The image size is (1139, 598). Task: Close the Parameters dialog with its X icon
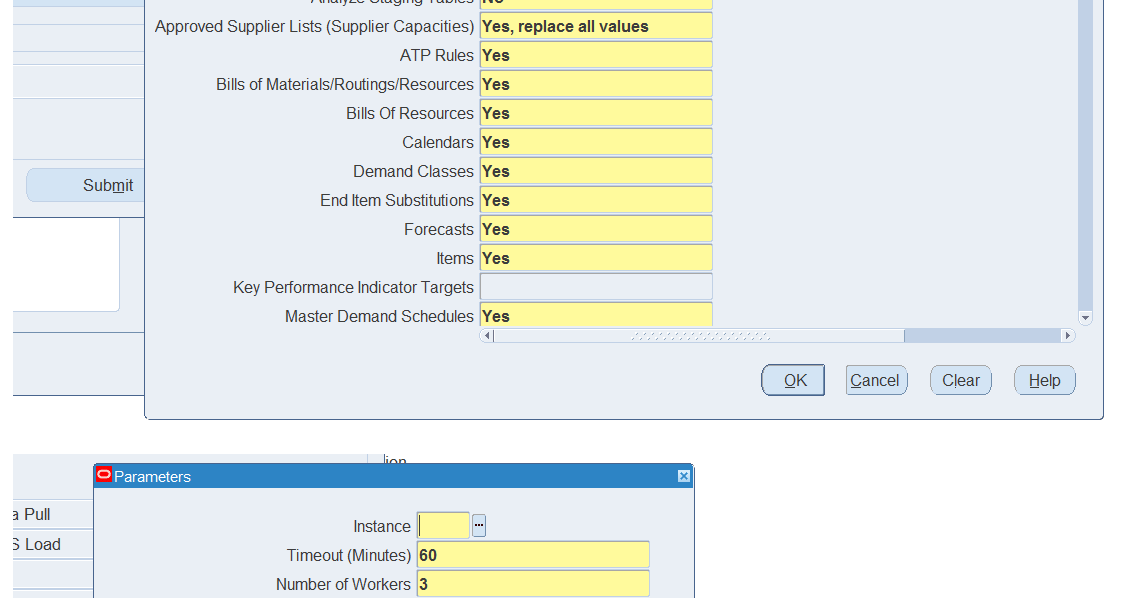point(683,476)
